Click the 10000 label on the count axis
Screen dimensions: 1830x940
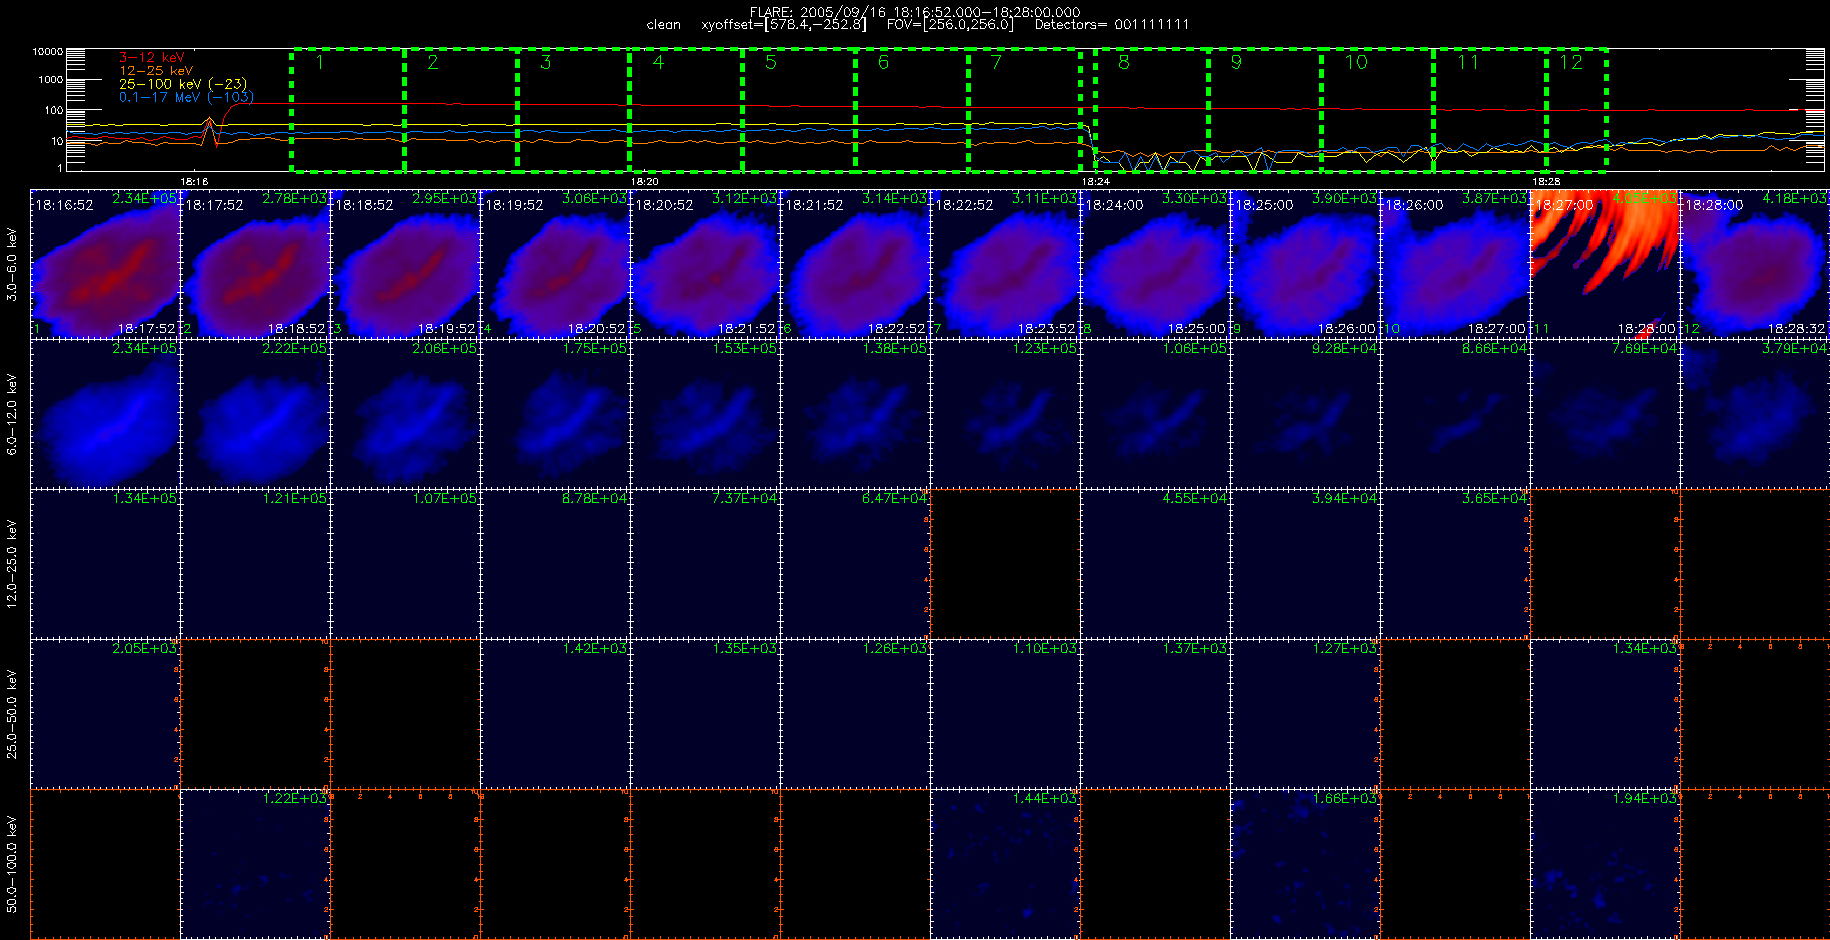tap(48, 52)
